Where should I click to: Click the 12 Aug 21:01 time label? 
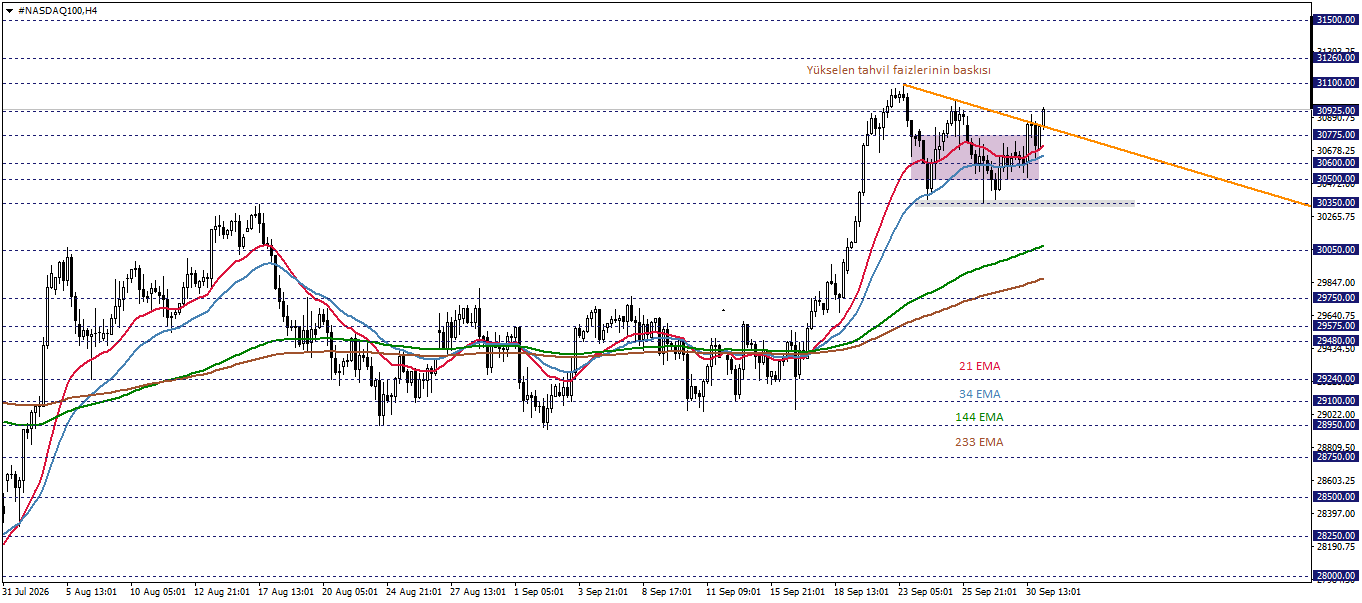221,592
